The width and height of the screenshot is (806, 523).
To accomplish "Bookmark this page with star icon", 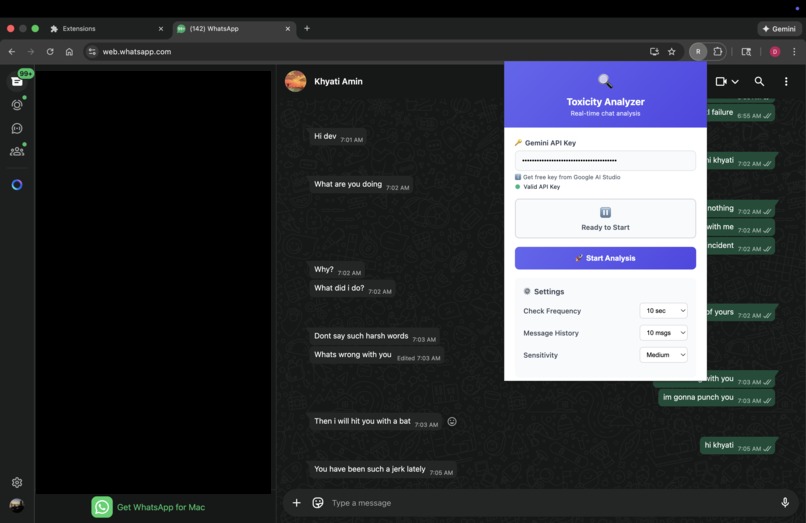I will pos(671,51).
